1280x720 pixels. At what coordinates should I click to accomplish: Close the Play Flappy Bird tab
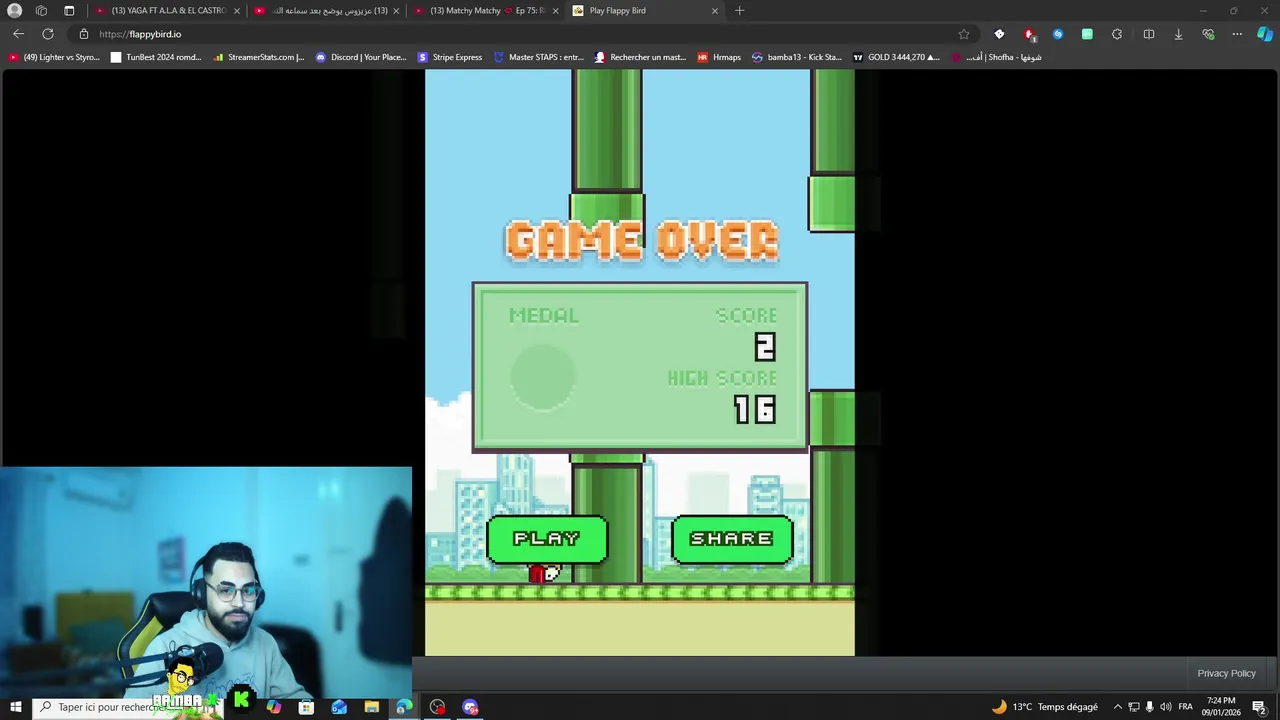tap(714, 10)
